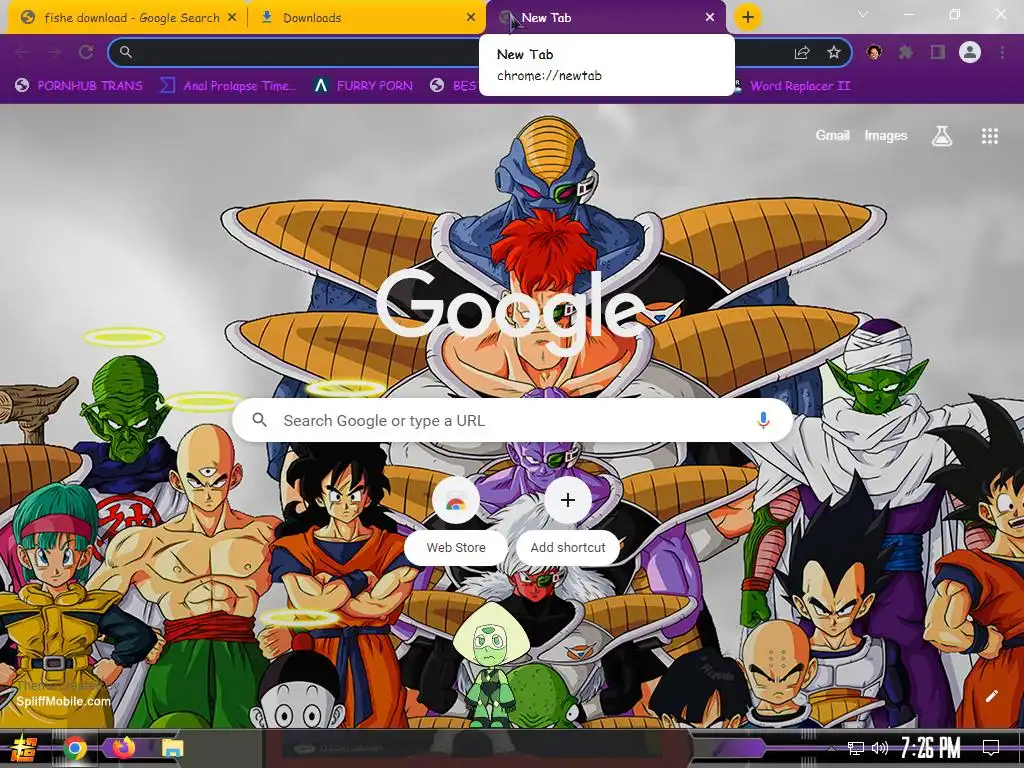Focus the Chrome address bar

(x=480, y=52)
